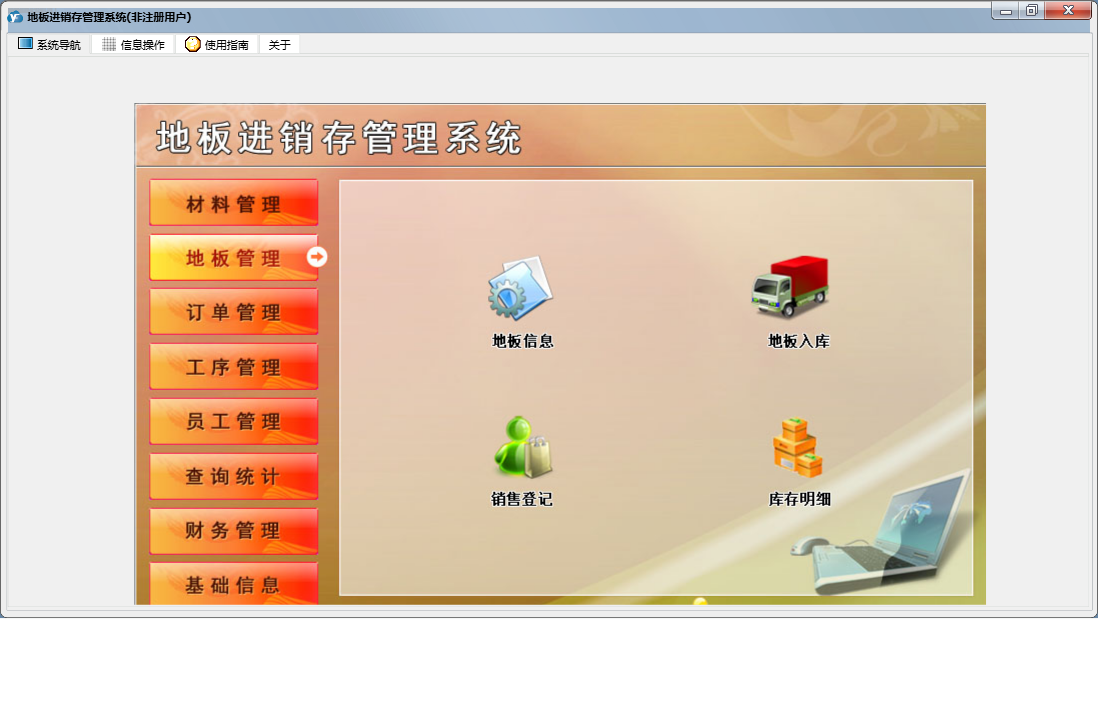This screenshot has height=726, width=1098.
Task: Click the 系统导航 monitor icon
Action: coord(25,43)
